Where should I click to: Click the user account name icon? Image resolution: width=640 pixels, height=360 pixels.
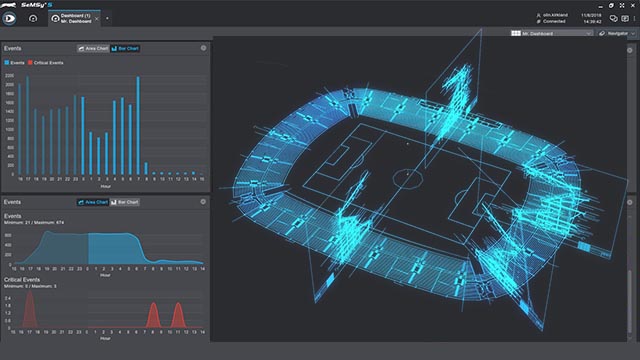538,15
